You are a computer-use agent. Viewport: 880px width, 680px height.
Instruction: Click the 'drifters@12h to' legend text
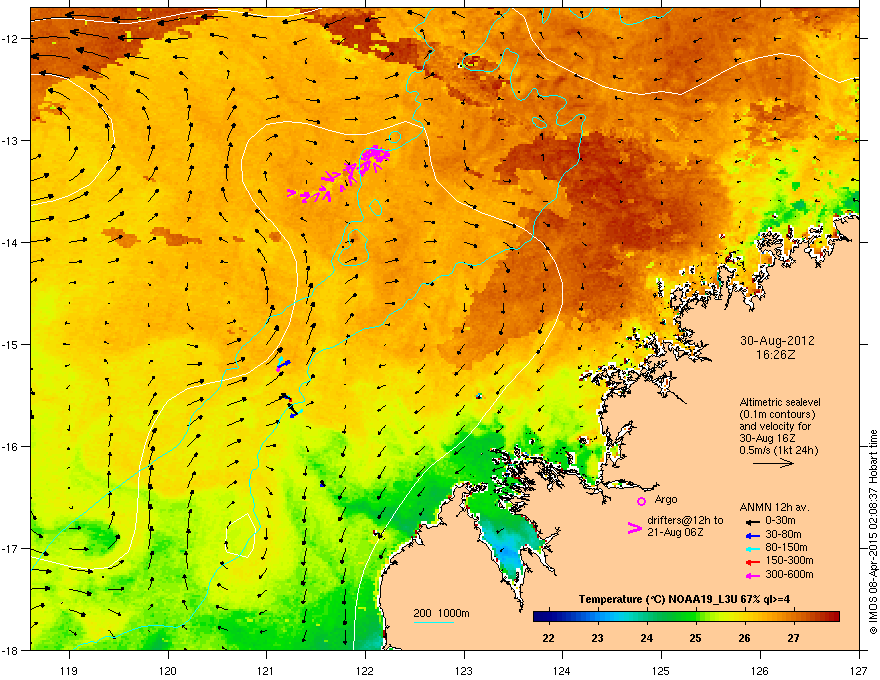pos(685,521)
